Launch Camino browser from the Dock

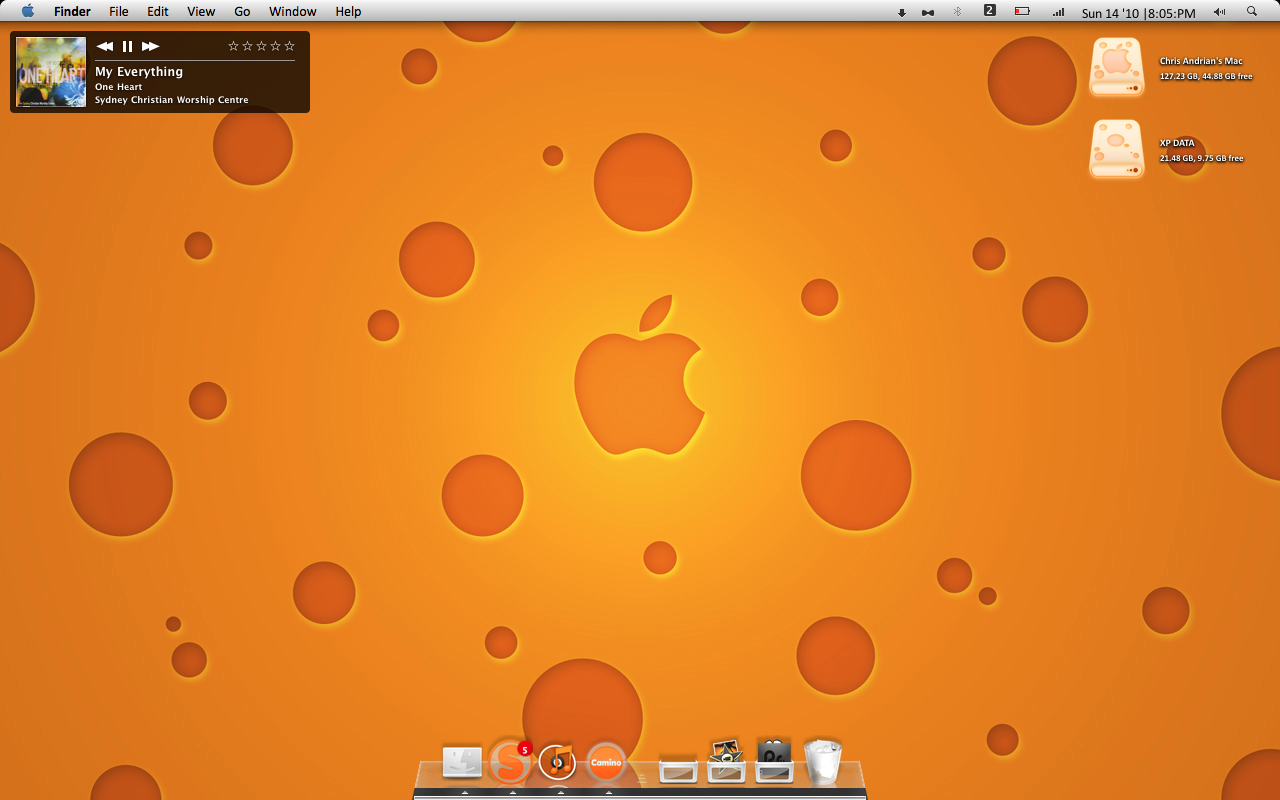pyautogui.click(x=606, y=763)
